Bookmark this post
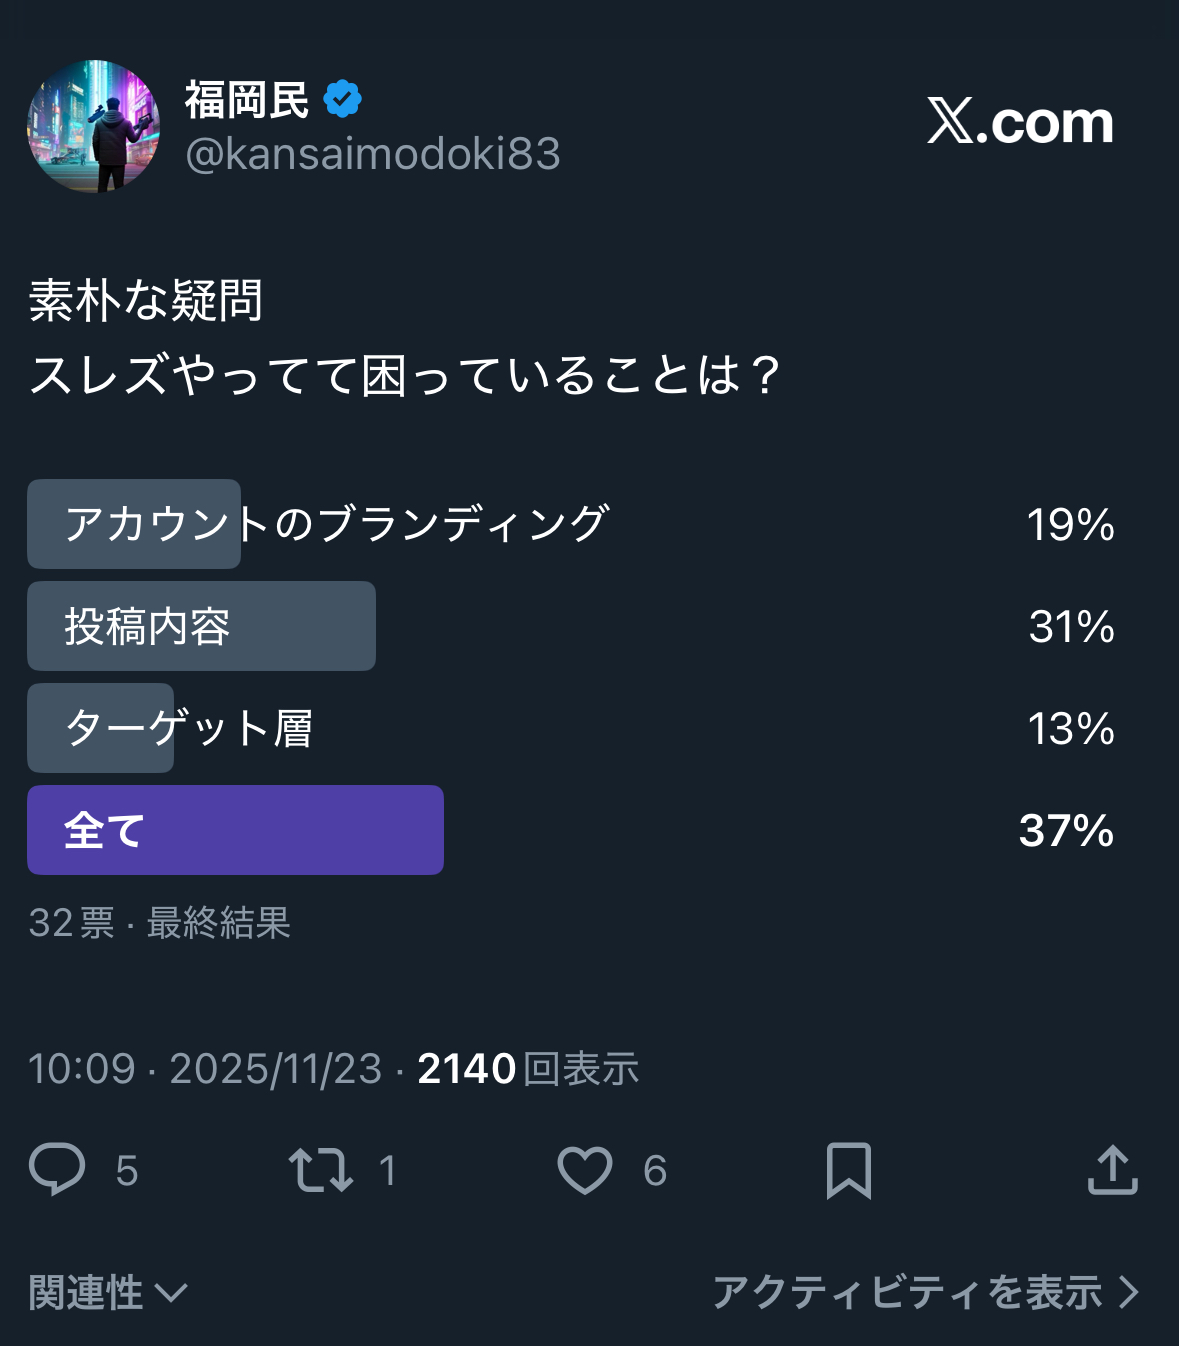Viewport: 1179px width, 1346px height. (849, 1170)
